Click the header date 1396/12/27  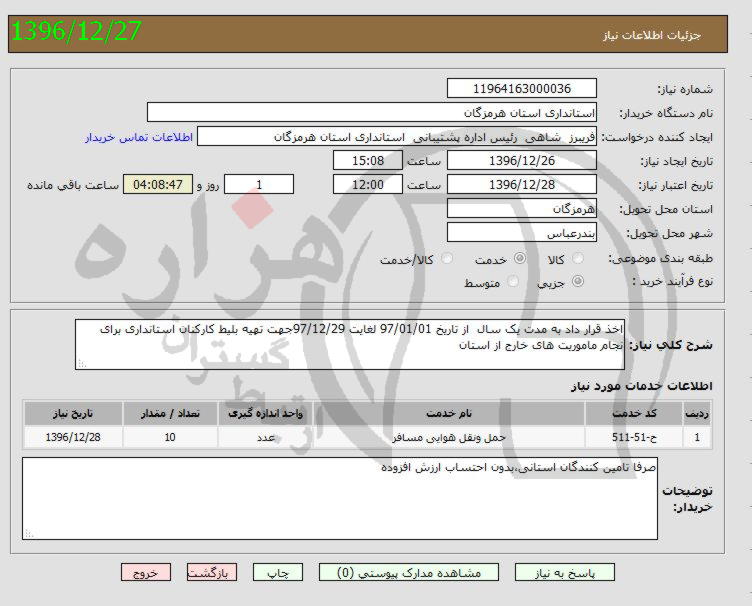pos(76,31)
